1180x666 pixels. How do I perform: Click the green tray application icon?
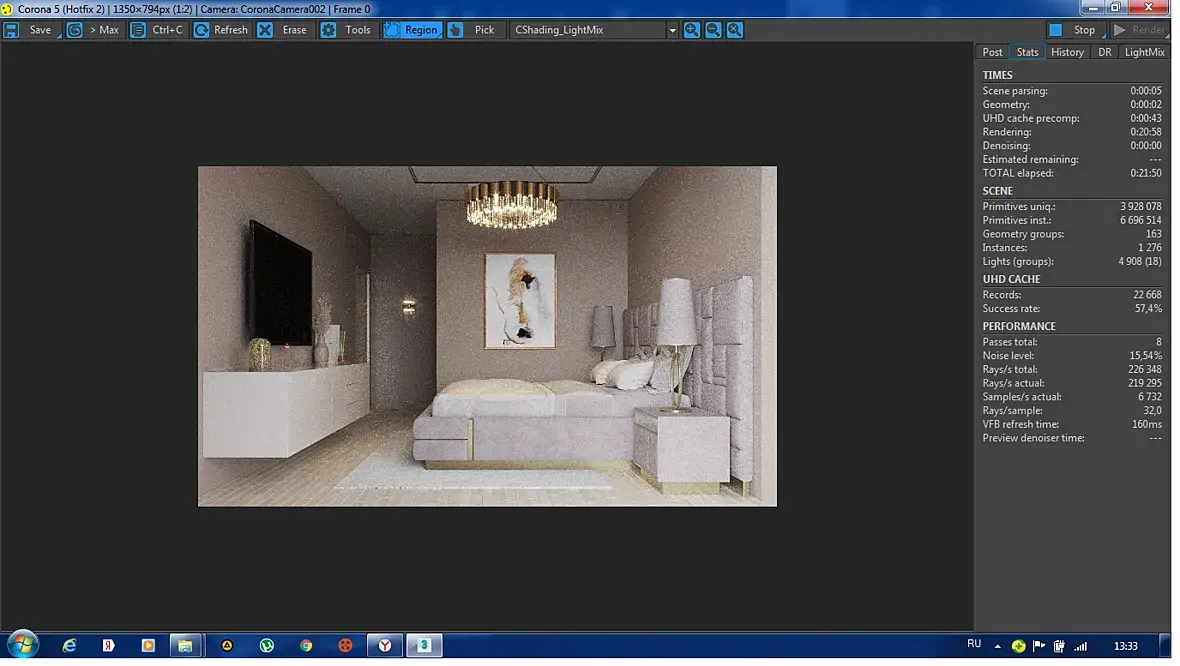(1018, 646)
